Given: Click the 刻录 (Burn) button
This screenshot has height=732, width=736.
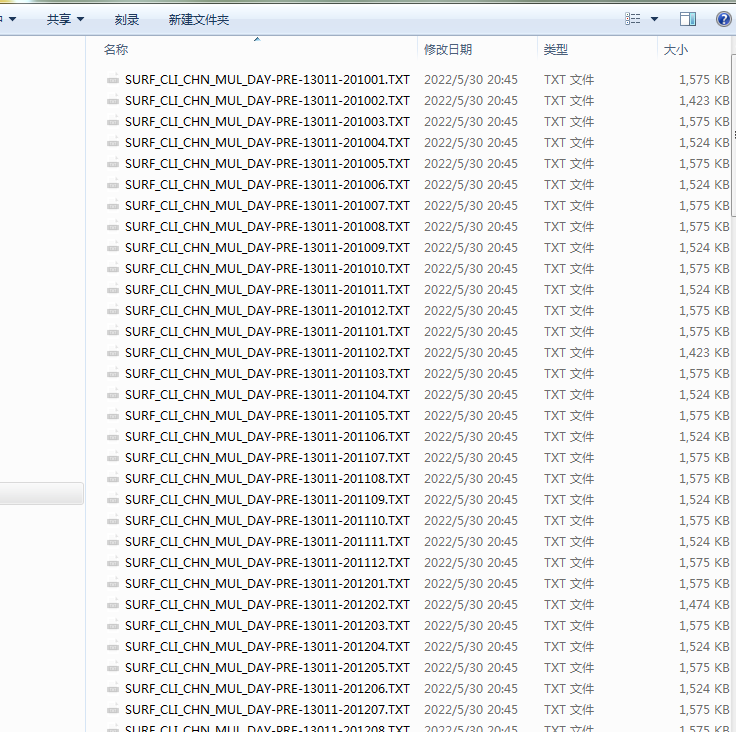Looking at the screenshot, I should click(x=127, y=19).
